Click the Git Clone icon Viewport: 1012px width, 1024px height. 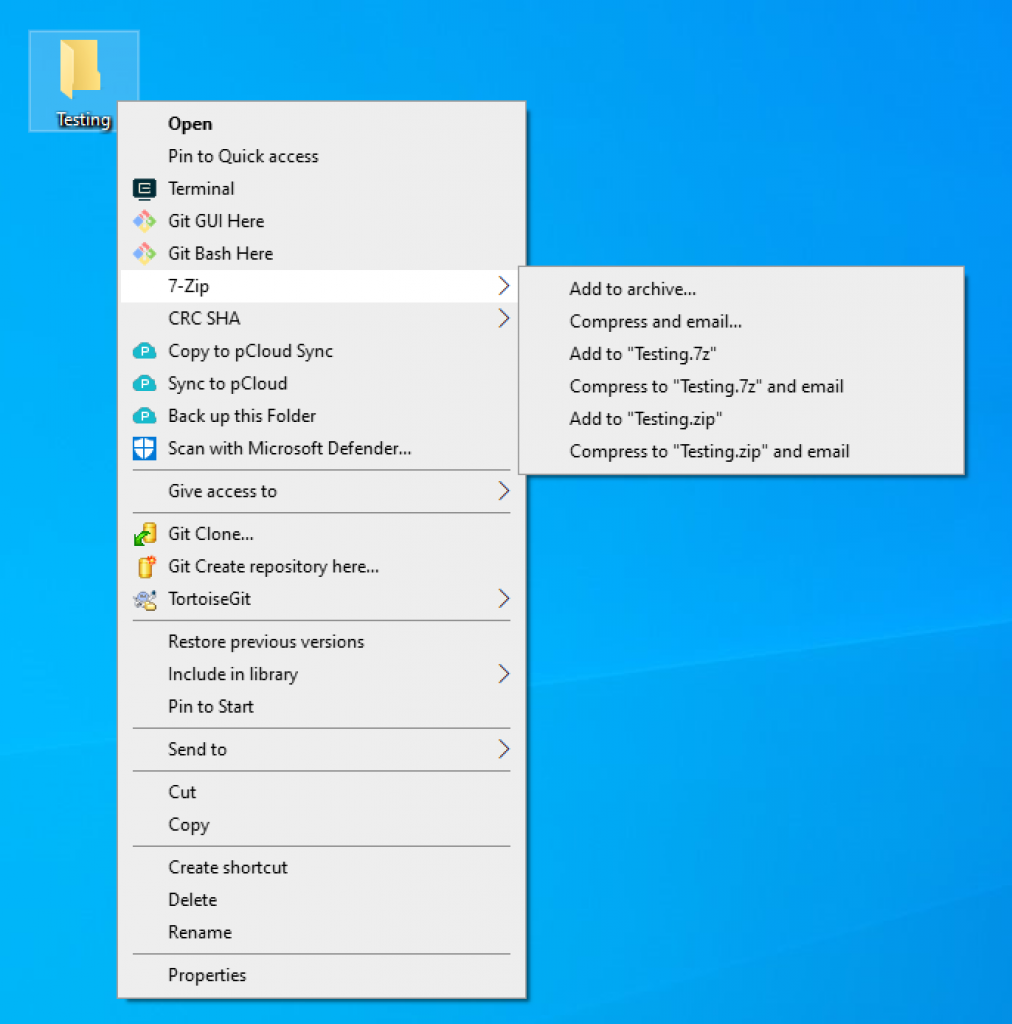144,534
